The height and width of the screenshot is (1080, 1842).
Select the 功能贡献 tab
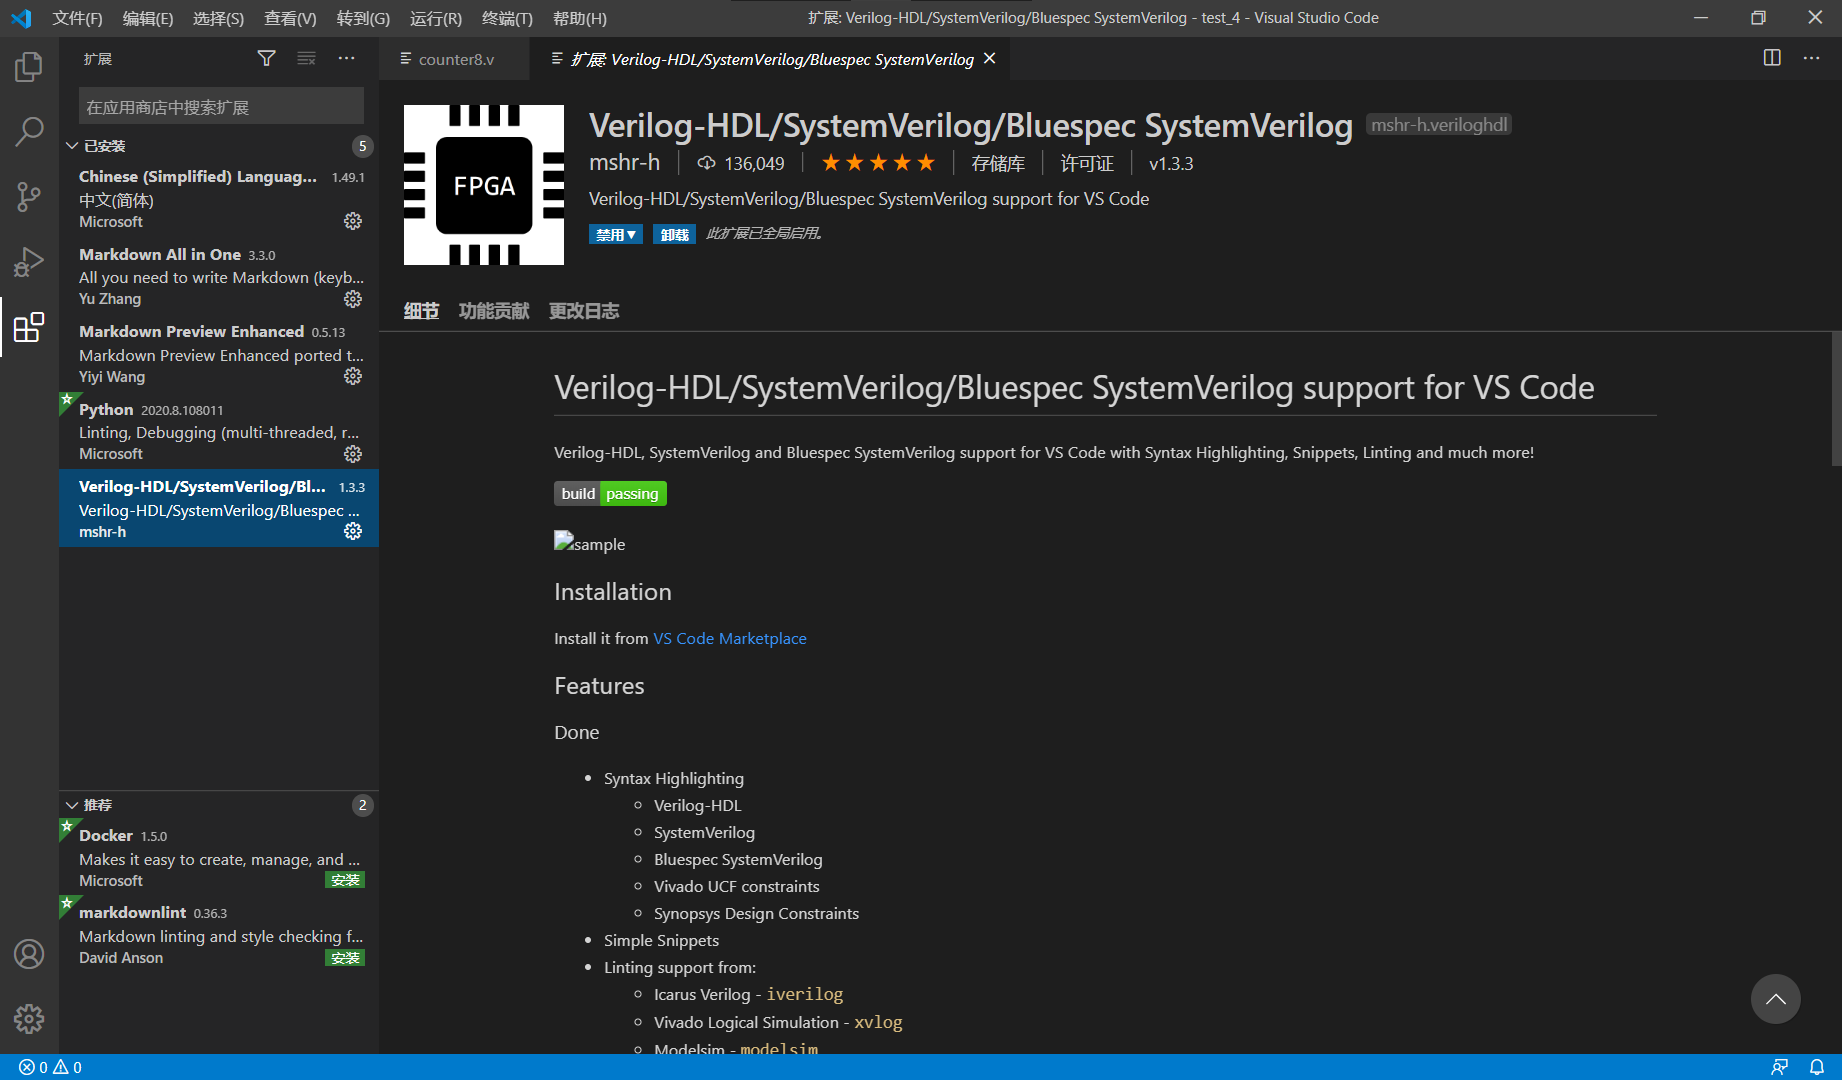[x=494, y=311]
